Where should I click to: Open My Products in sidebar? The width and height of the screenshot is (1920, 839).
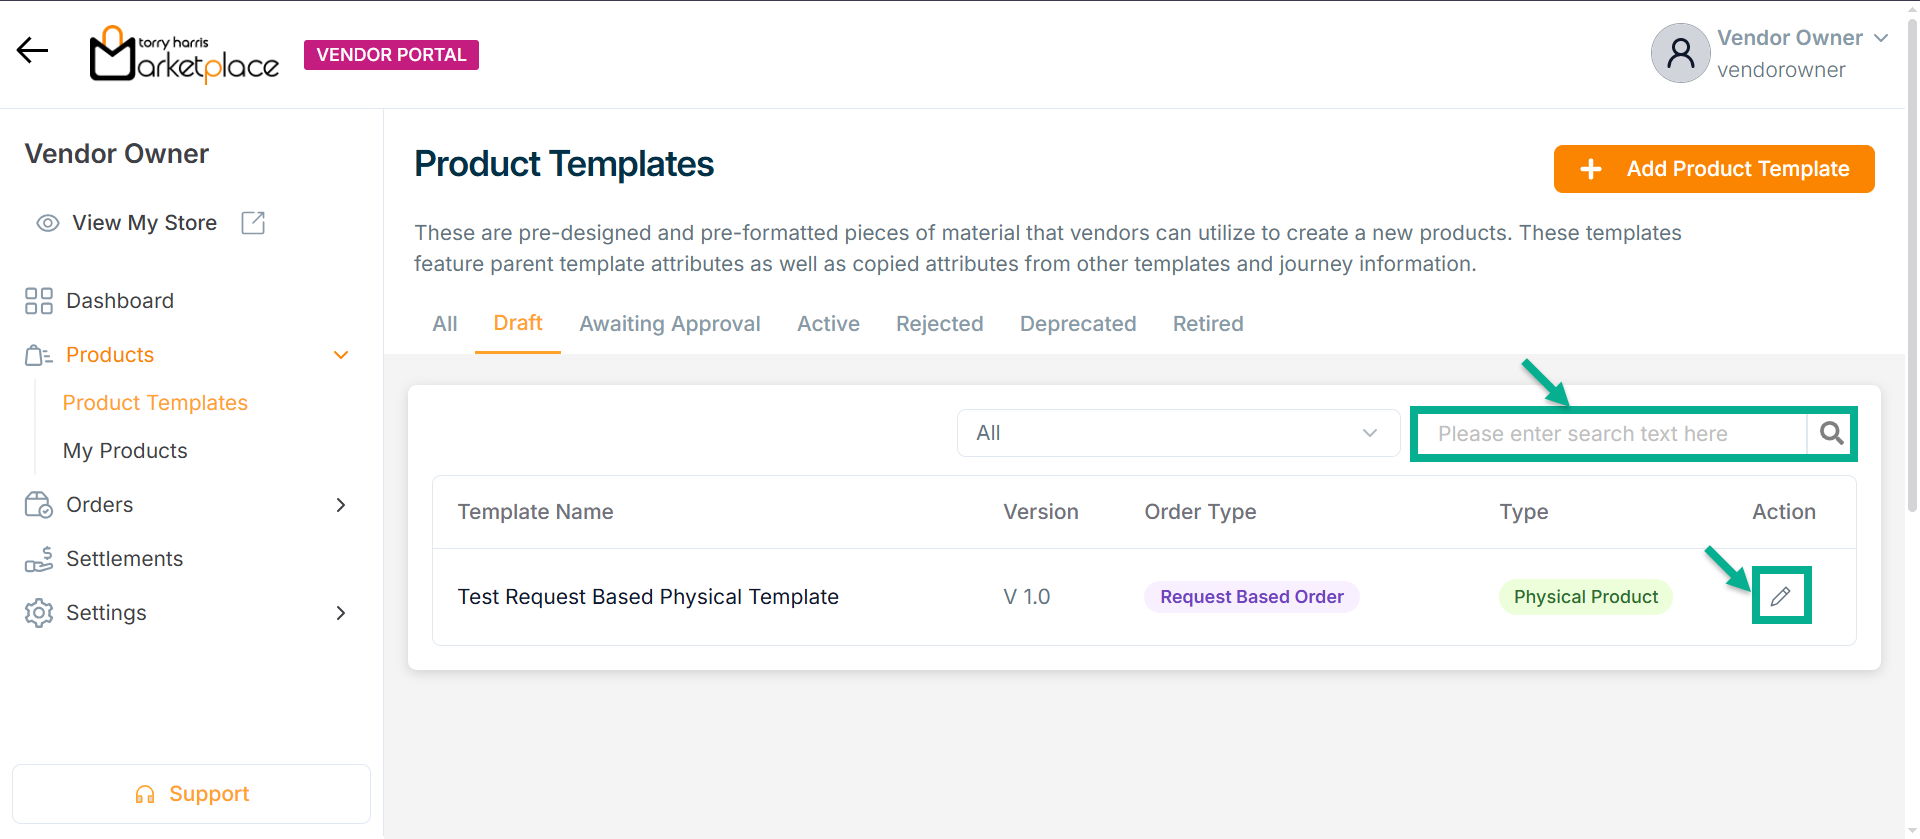[125, 451]
